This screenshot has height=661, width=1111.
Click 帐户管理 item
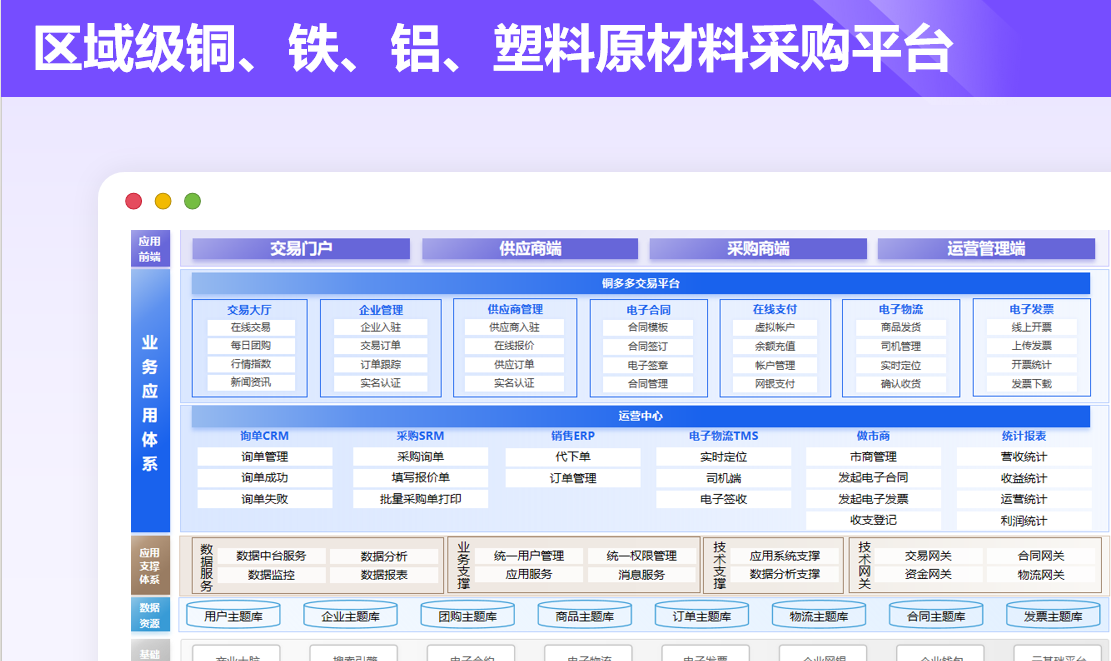[774, 366]
